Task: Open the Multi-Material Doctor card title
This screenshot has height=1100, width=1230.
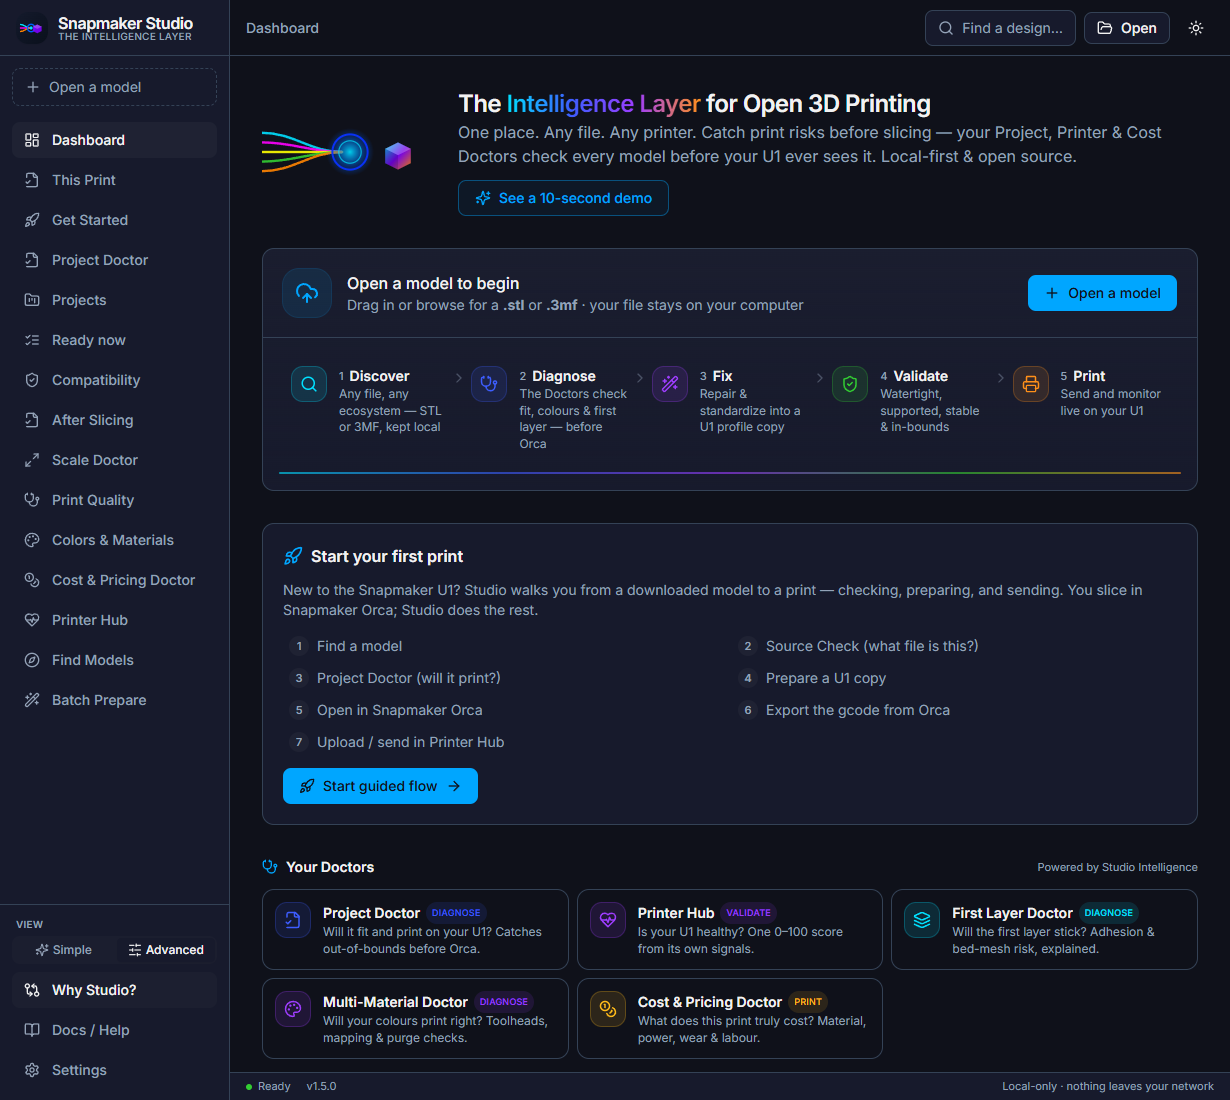Action: pyautogui.click(x=395, y=1002)
